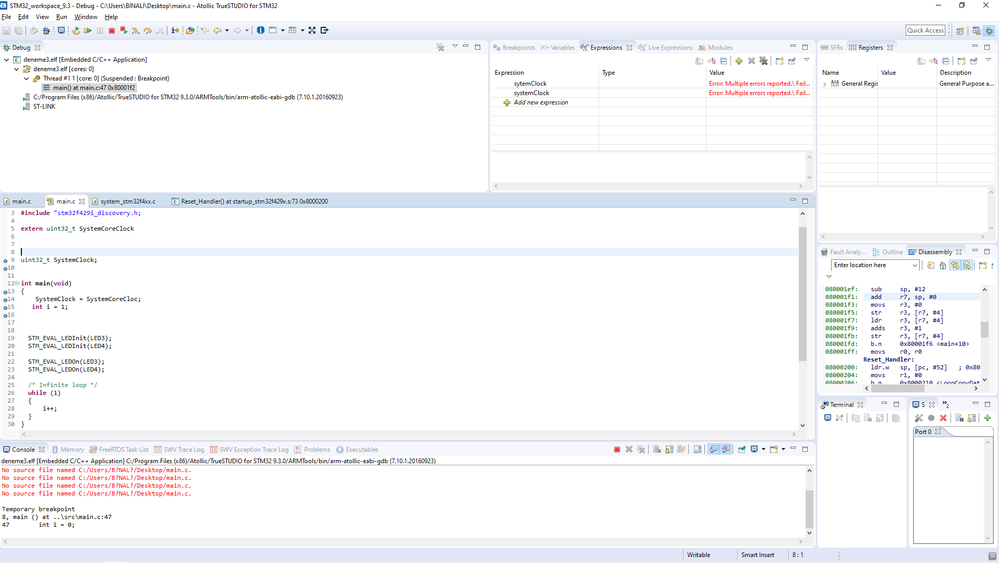Click Add new expression row
The image size is (999, 563).
coord(541,103)
